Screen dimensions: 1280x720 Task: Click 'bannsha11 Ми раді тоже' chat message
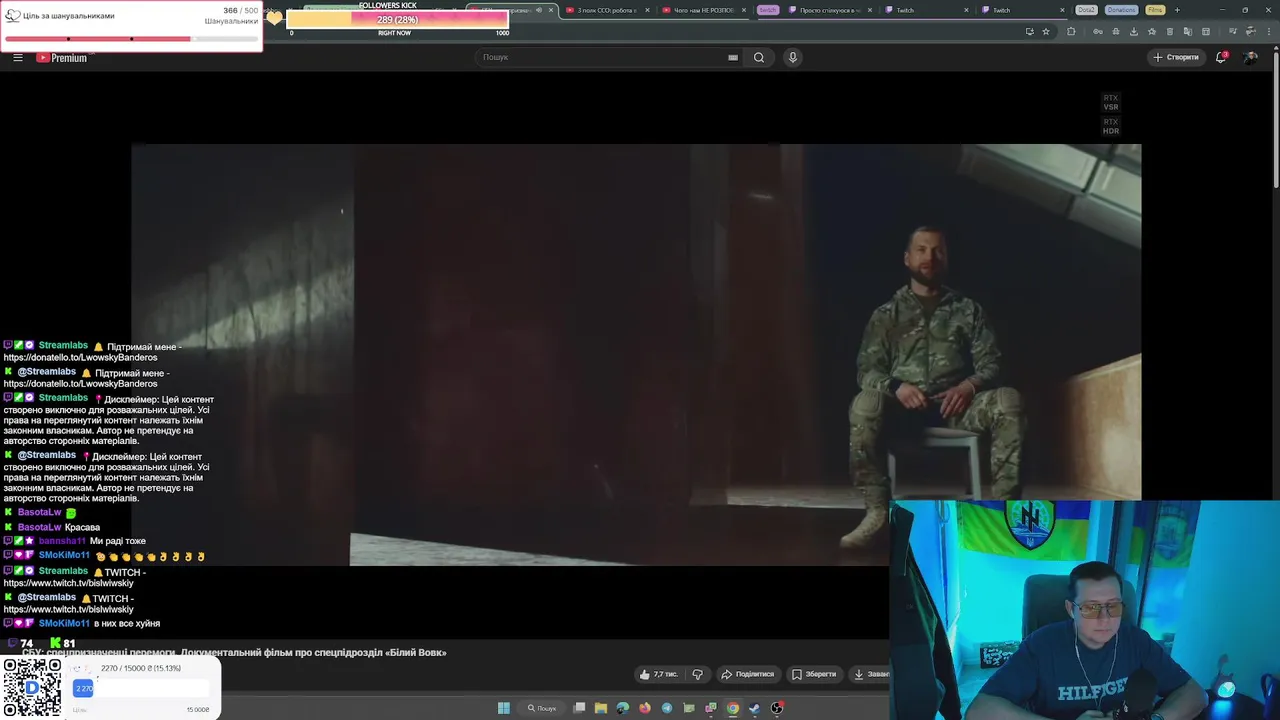tap(75, 541)
